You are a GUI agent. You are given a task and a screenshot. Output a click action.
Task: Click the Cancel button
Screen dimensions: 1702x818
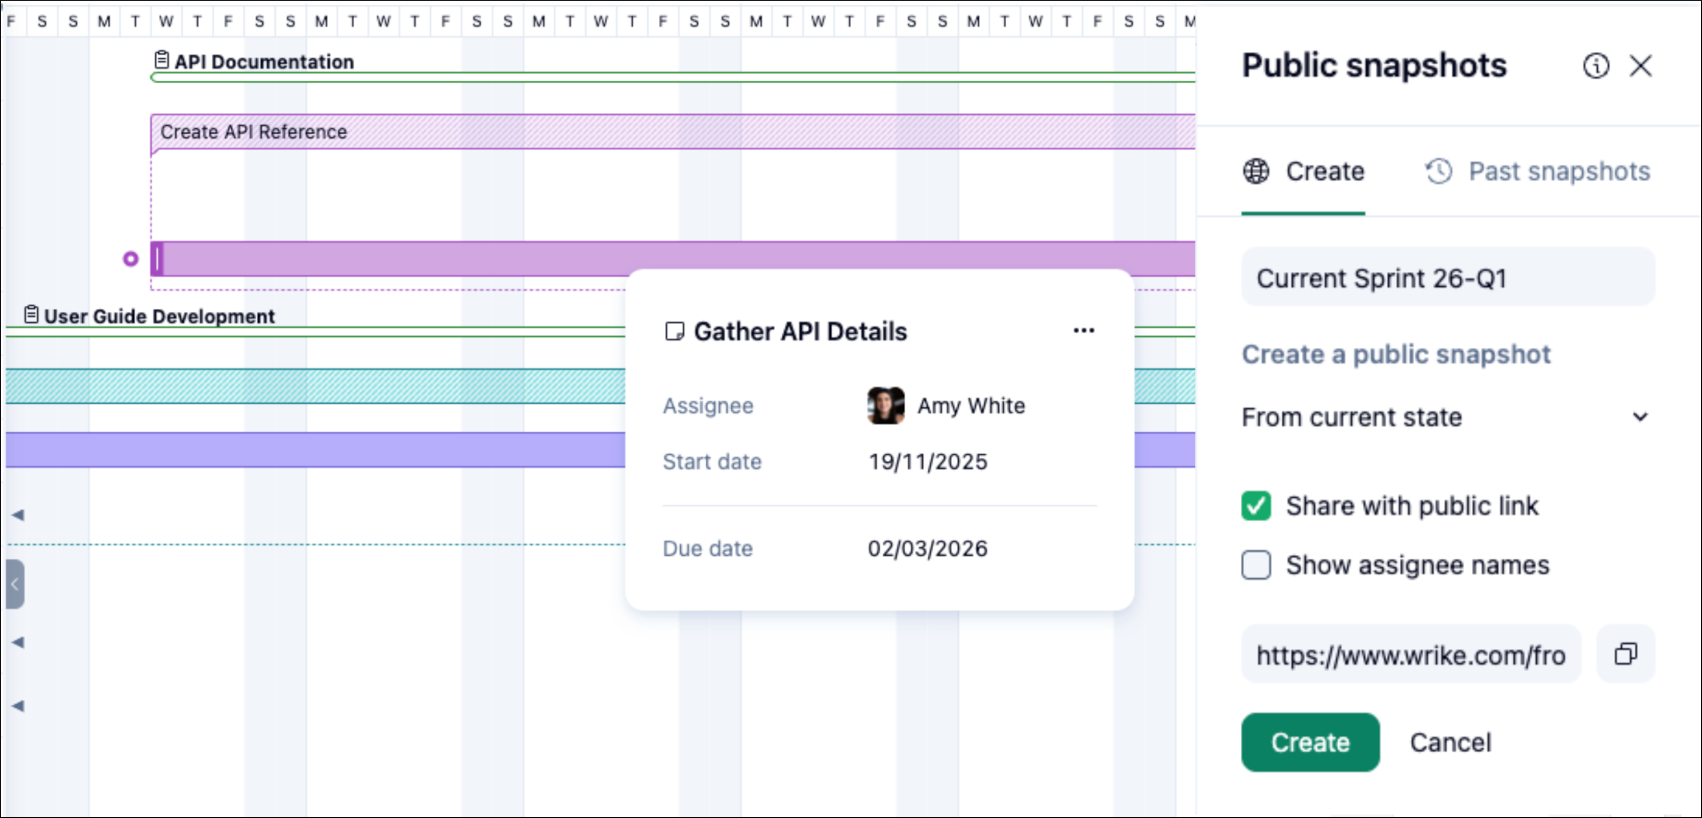coord(1450,742)
